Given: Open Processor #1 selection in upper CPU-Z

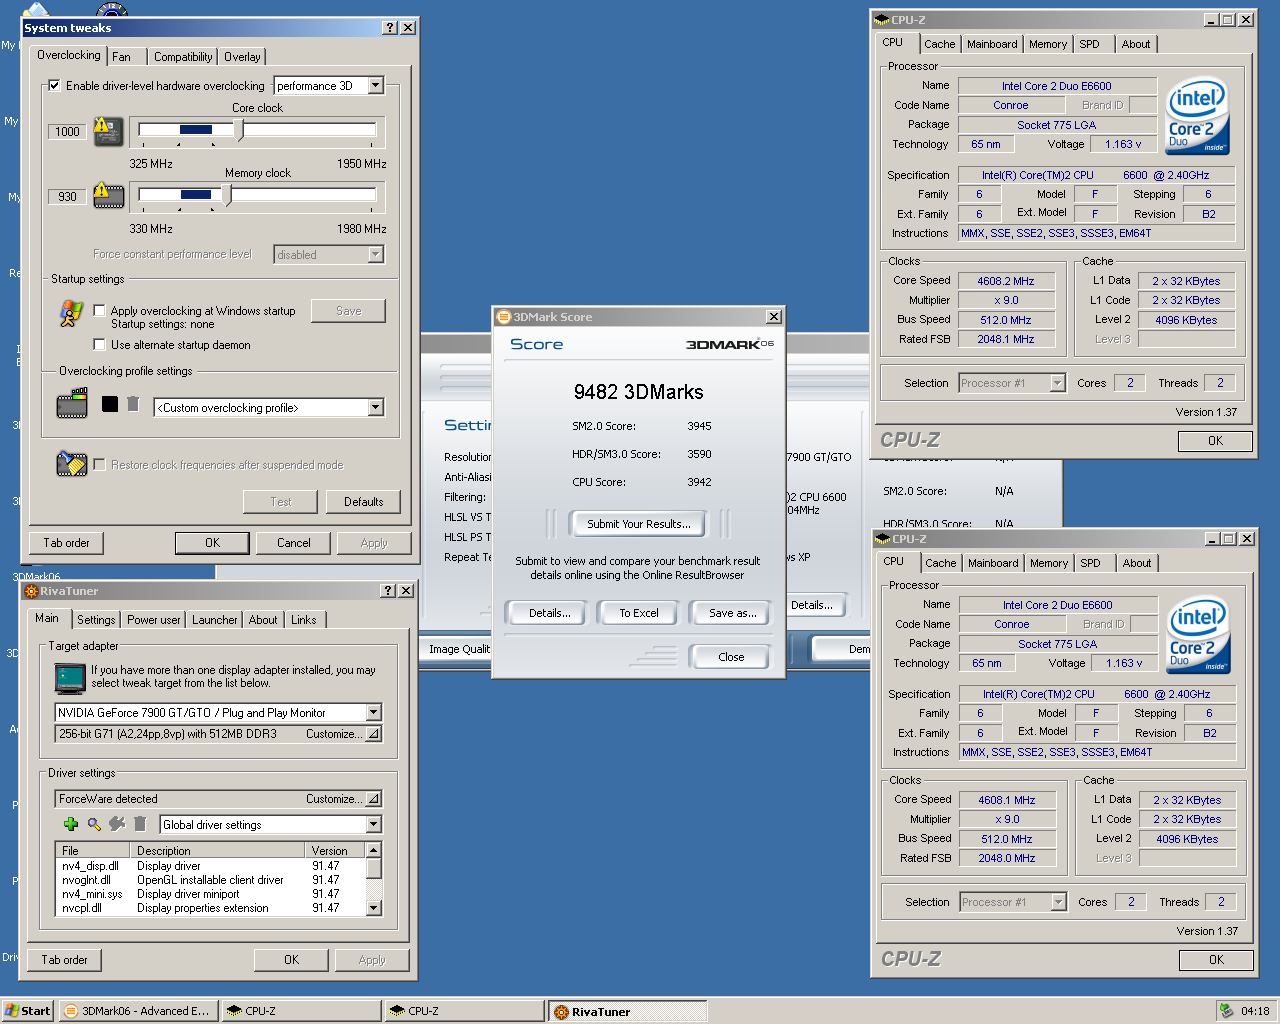Looking at the screenshot, I should pyautogui.click(x=1057, y=383).
